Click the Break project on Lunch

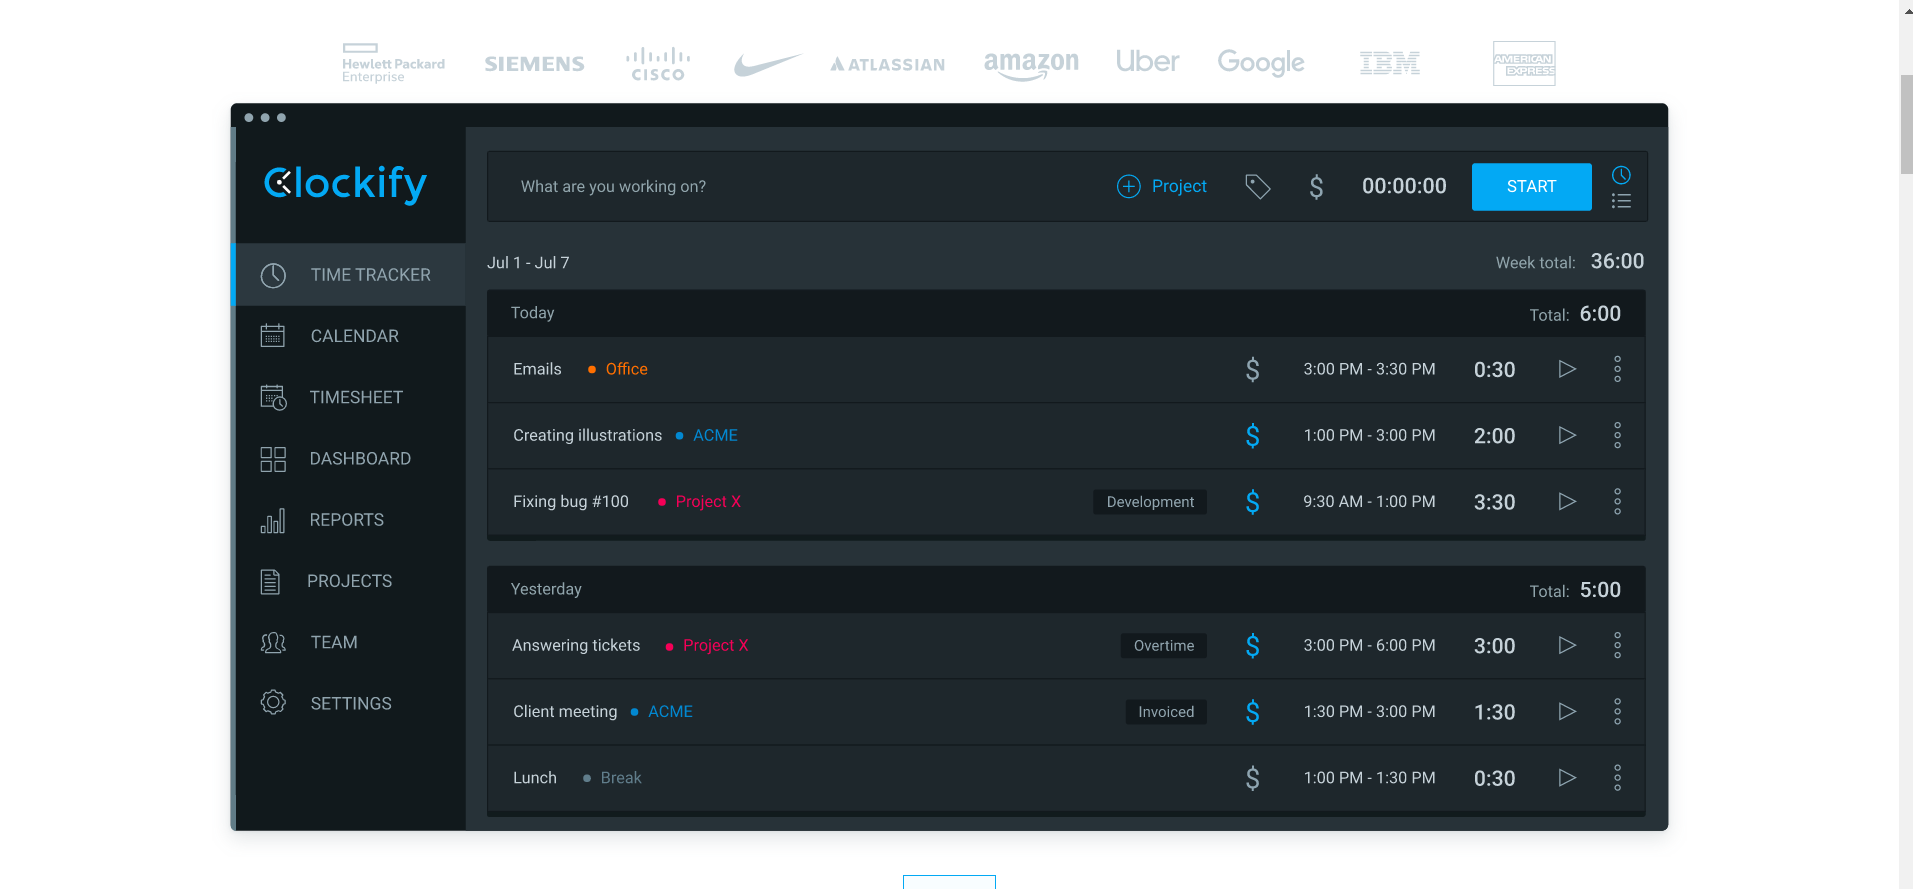(x=621, y=777)
